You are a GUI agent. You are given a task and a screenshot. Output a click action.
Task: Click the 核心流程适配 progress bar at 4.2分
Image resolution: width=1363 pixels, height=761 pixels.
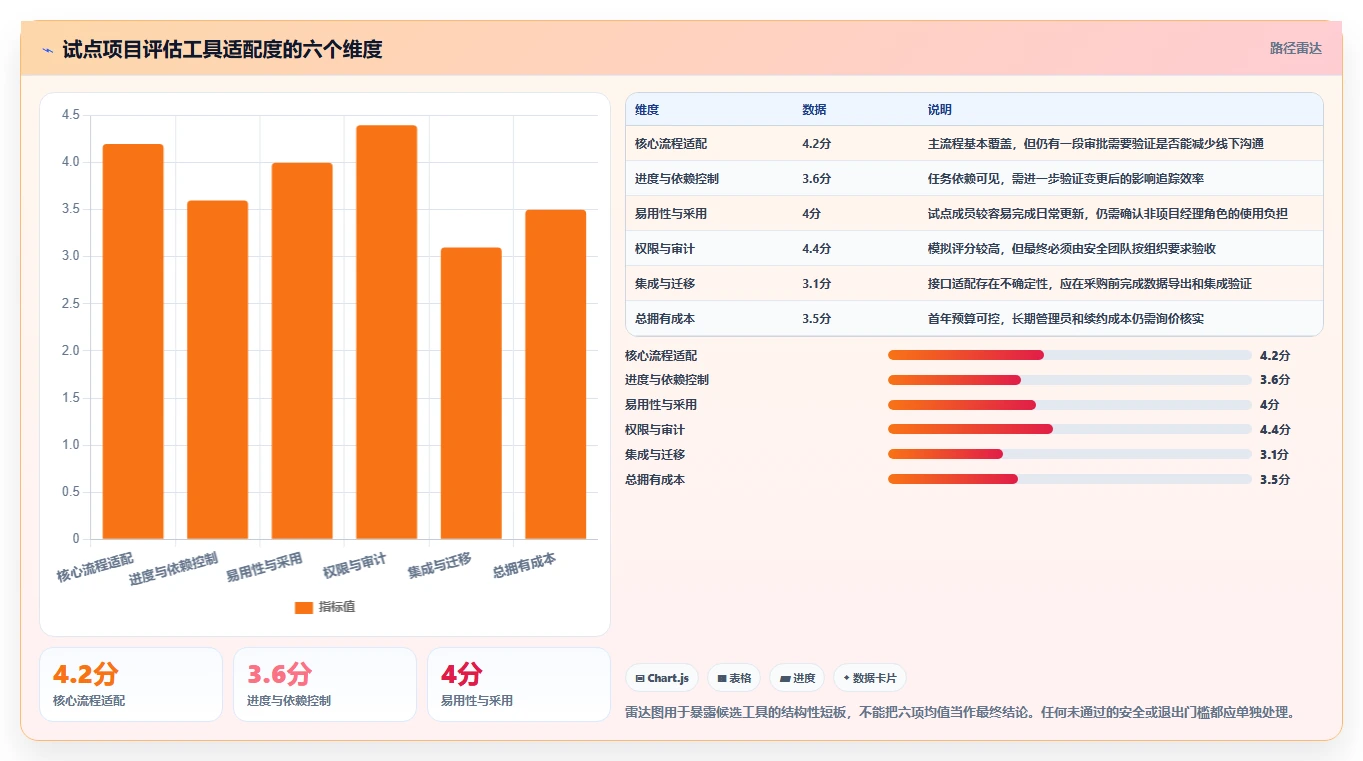pyautogui.click(x=1070, y=355)
